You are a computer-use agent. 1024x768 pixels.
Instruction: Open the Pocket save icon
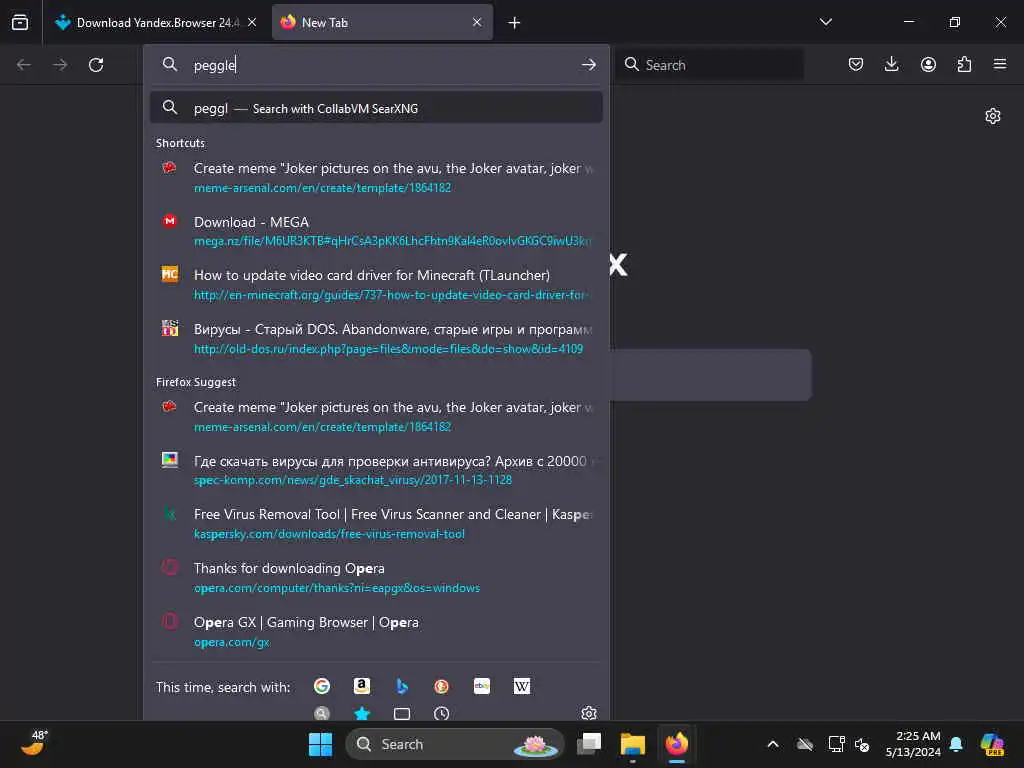(x=856, y=64)
